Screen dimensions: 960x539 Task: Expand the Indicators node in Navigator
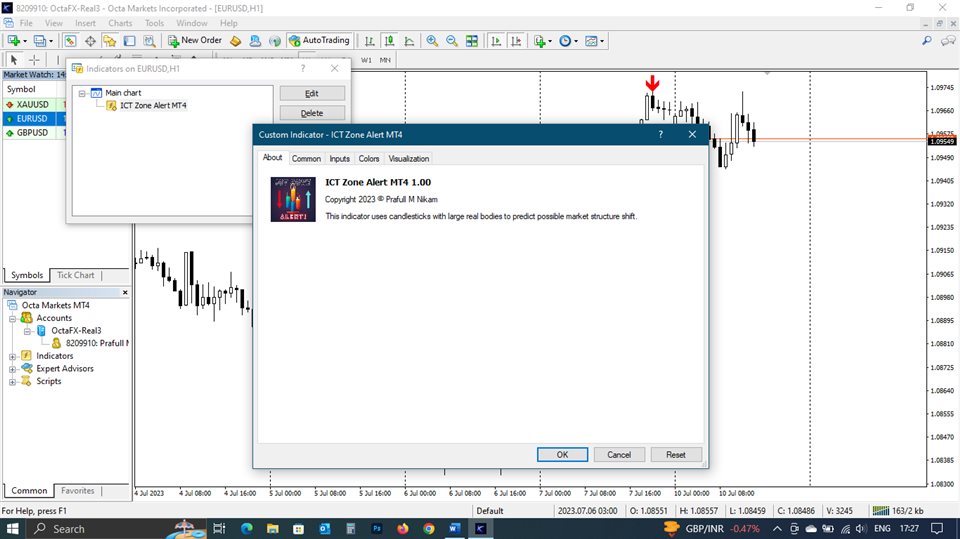(x=12, y=356)
